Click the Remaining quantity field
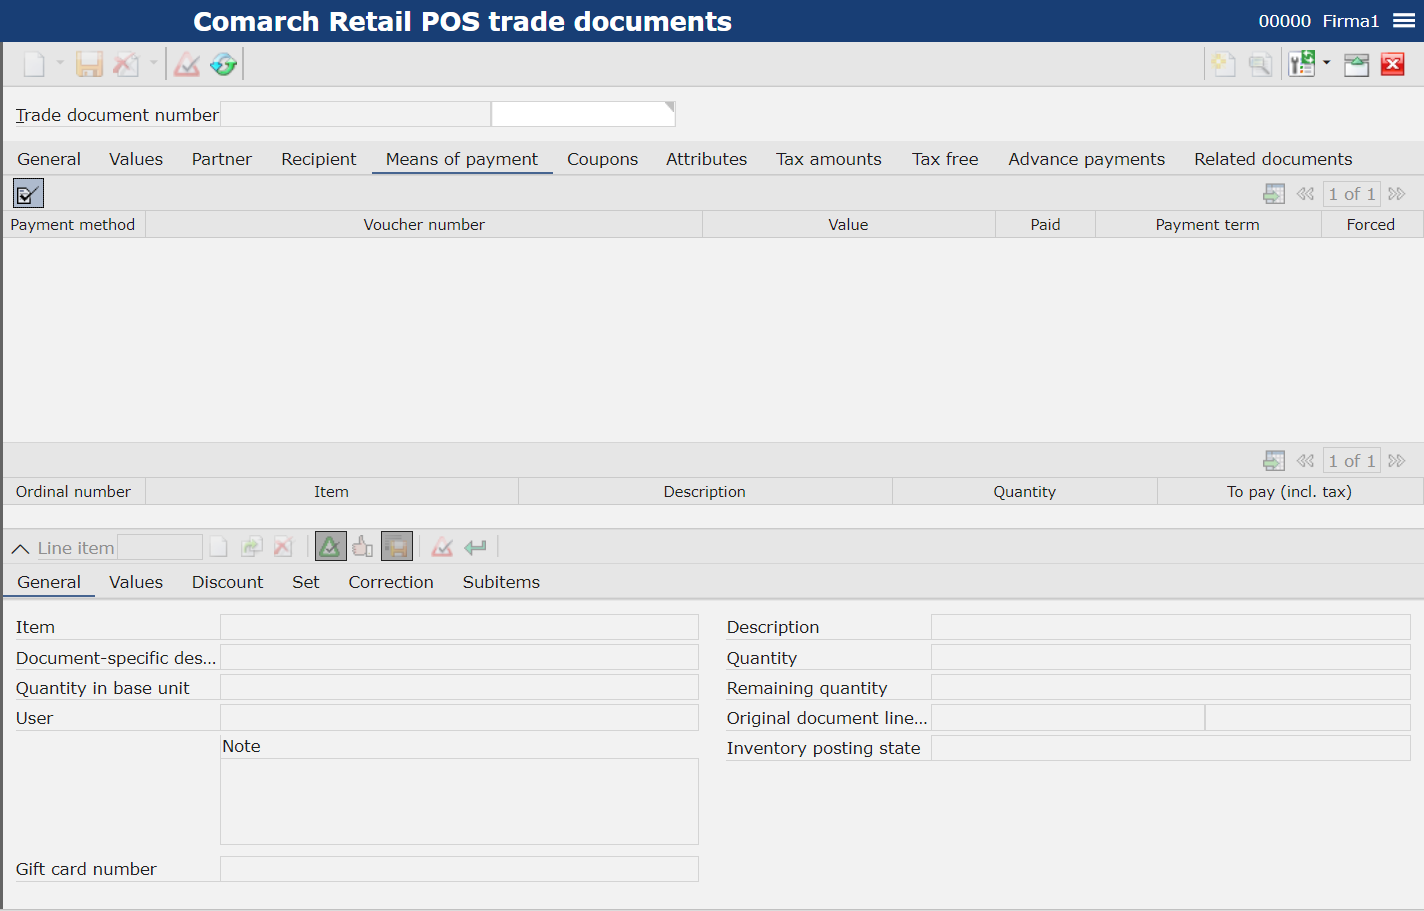 [x=1171, y=687]
